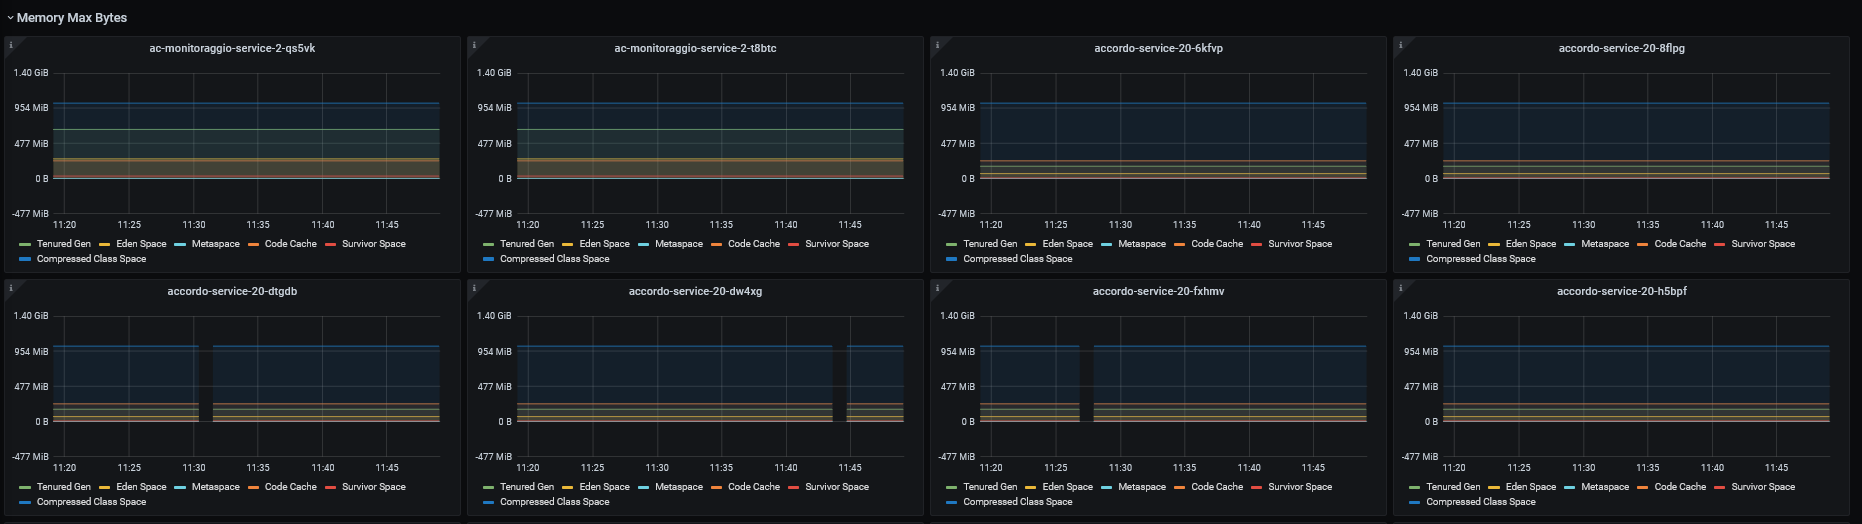Click Eden Space color swatch in accordo-service-20-8flpg legend
This screenshot has width=1862, height=524.
click(x=1493, y=244)
